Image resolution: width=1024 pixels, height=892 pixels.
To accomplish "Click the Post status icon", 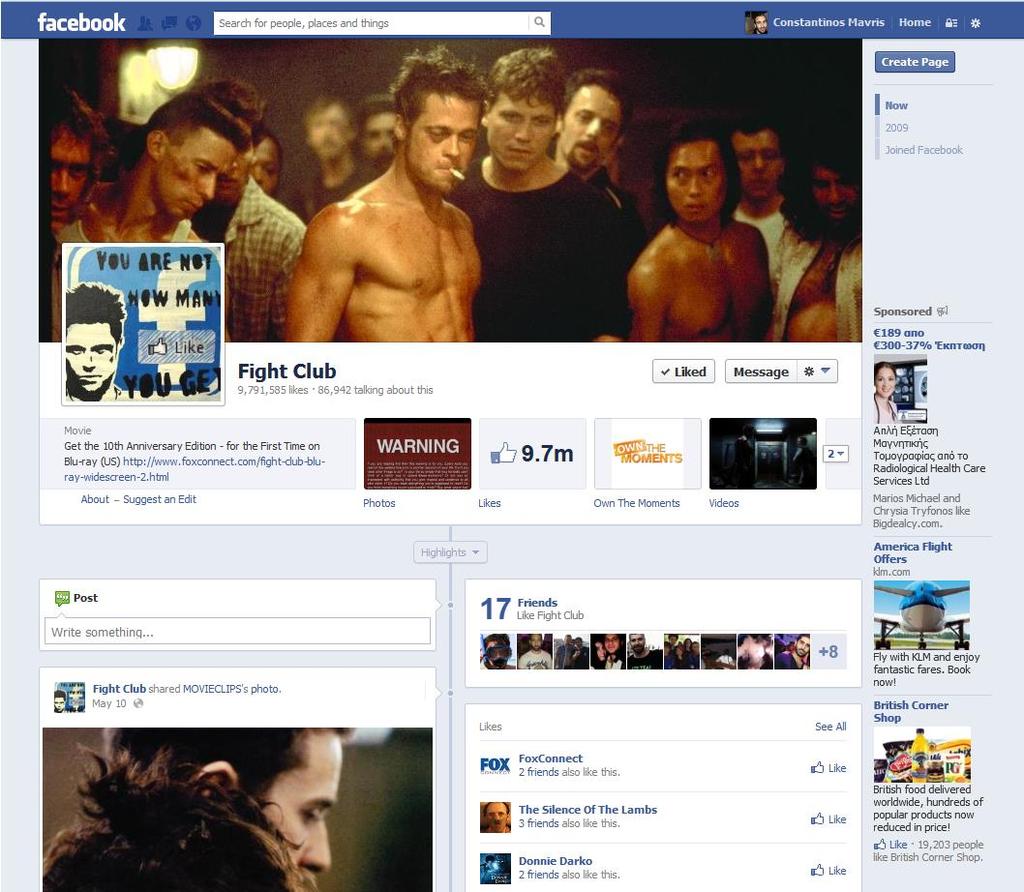I will coord(62,597).
